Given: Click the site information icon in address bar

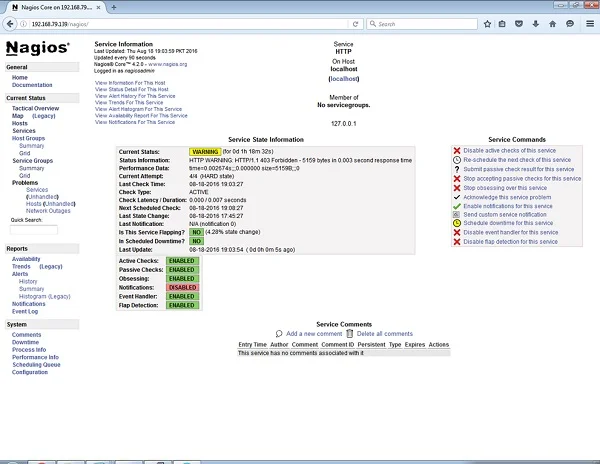Looking at the screenshot, I should tap(23, 24).
